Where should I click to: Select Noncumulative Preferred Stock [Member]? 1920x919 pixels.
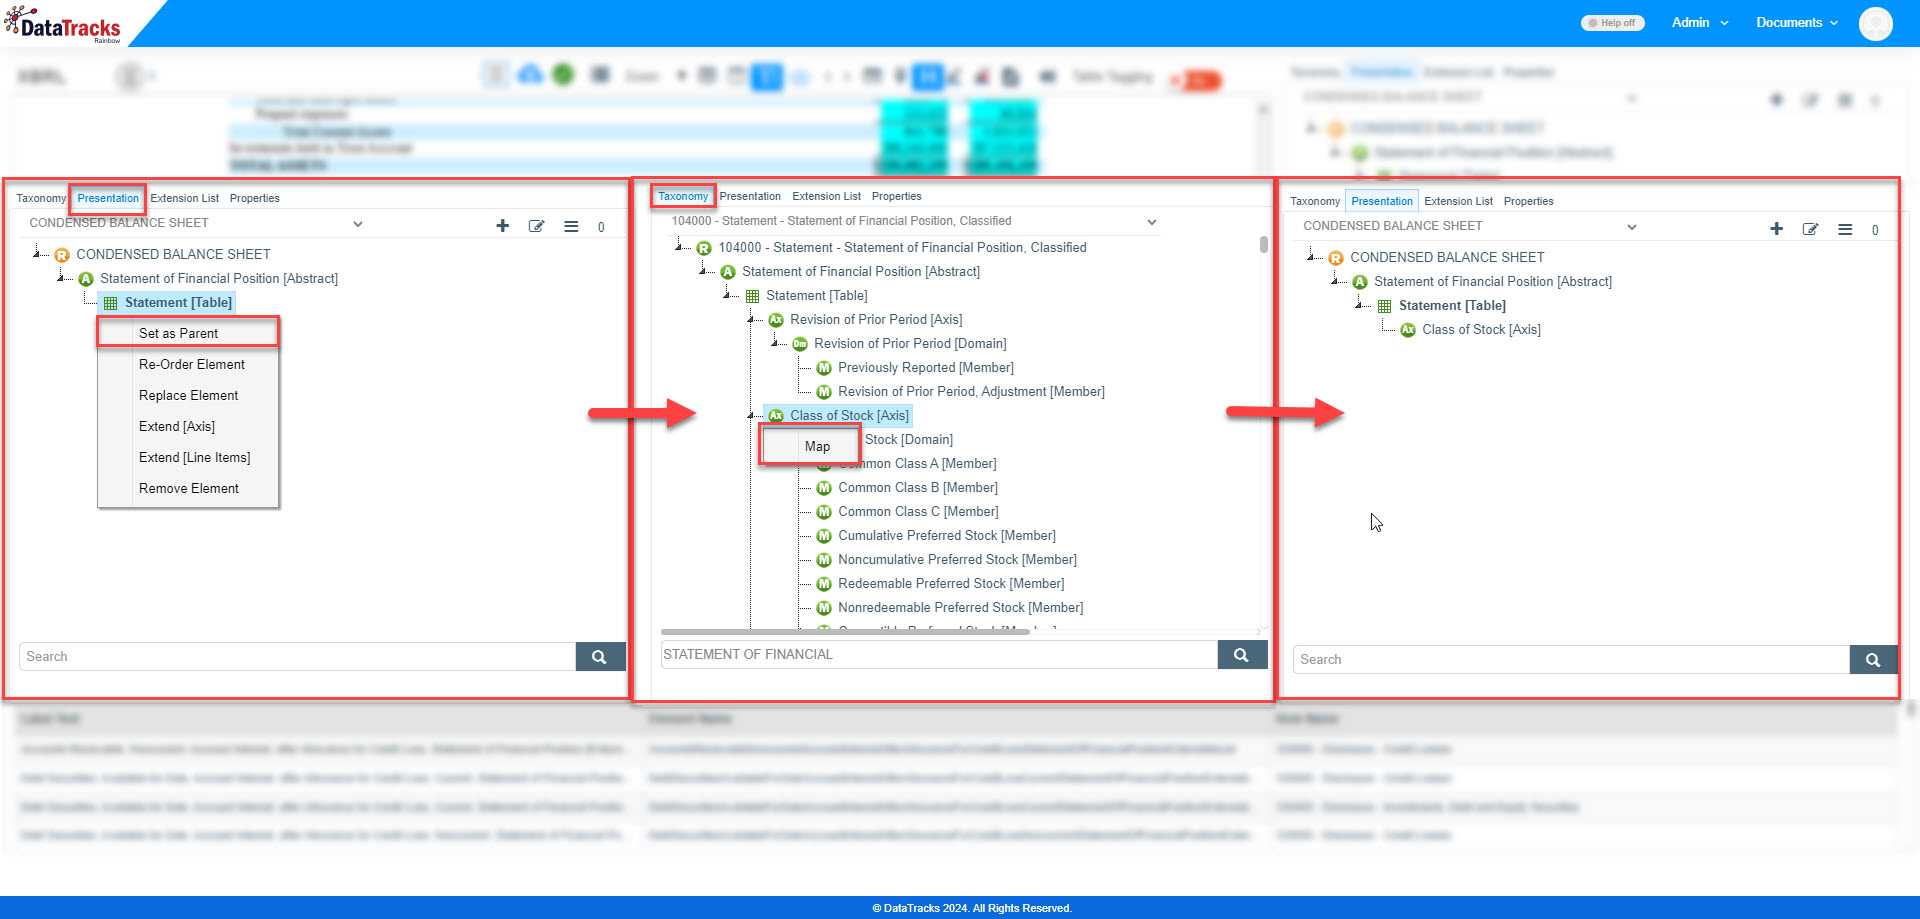pyautogui.click(x=957, y=560)
